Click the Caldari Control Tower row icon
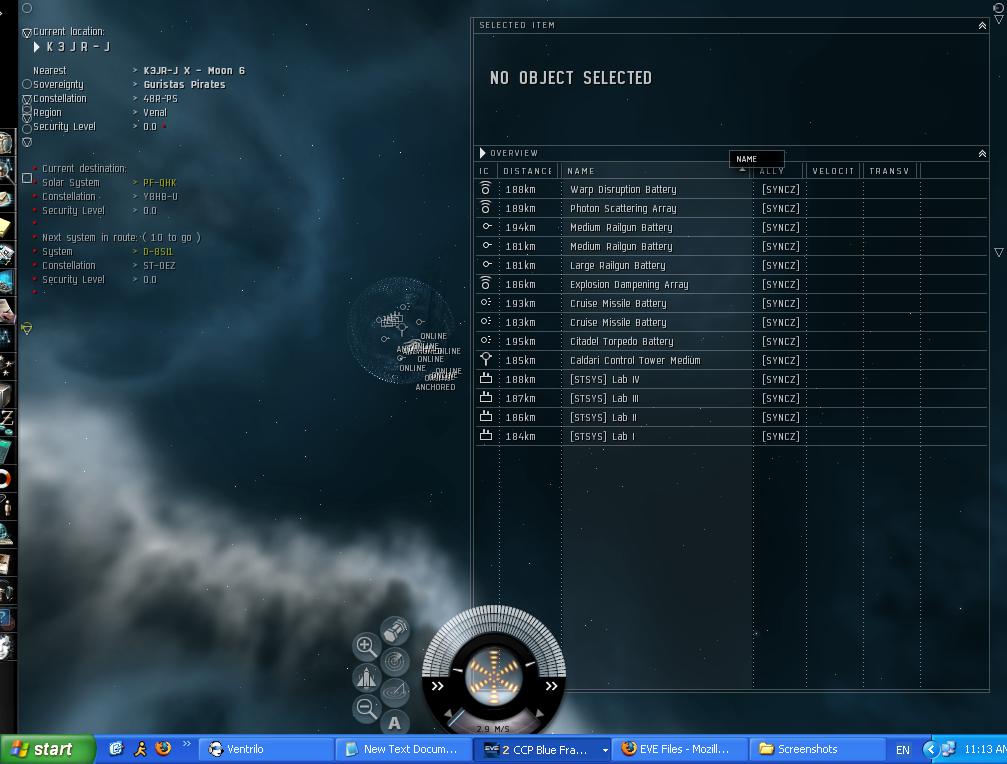This screenshot has height=764, width=1007. (486, 360)
